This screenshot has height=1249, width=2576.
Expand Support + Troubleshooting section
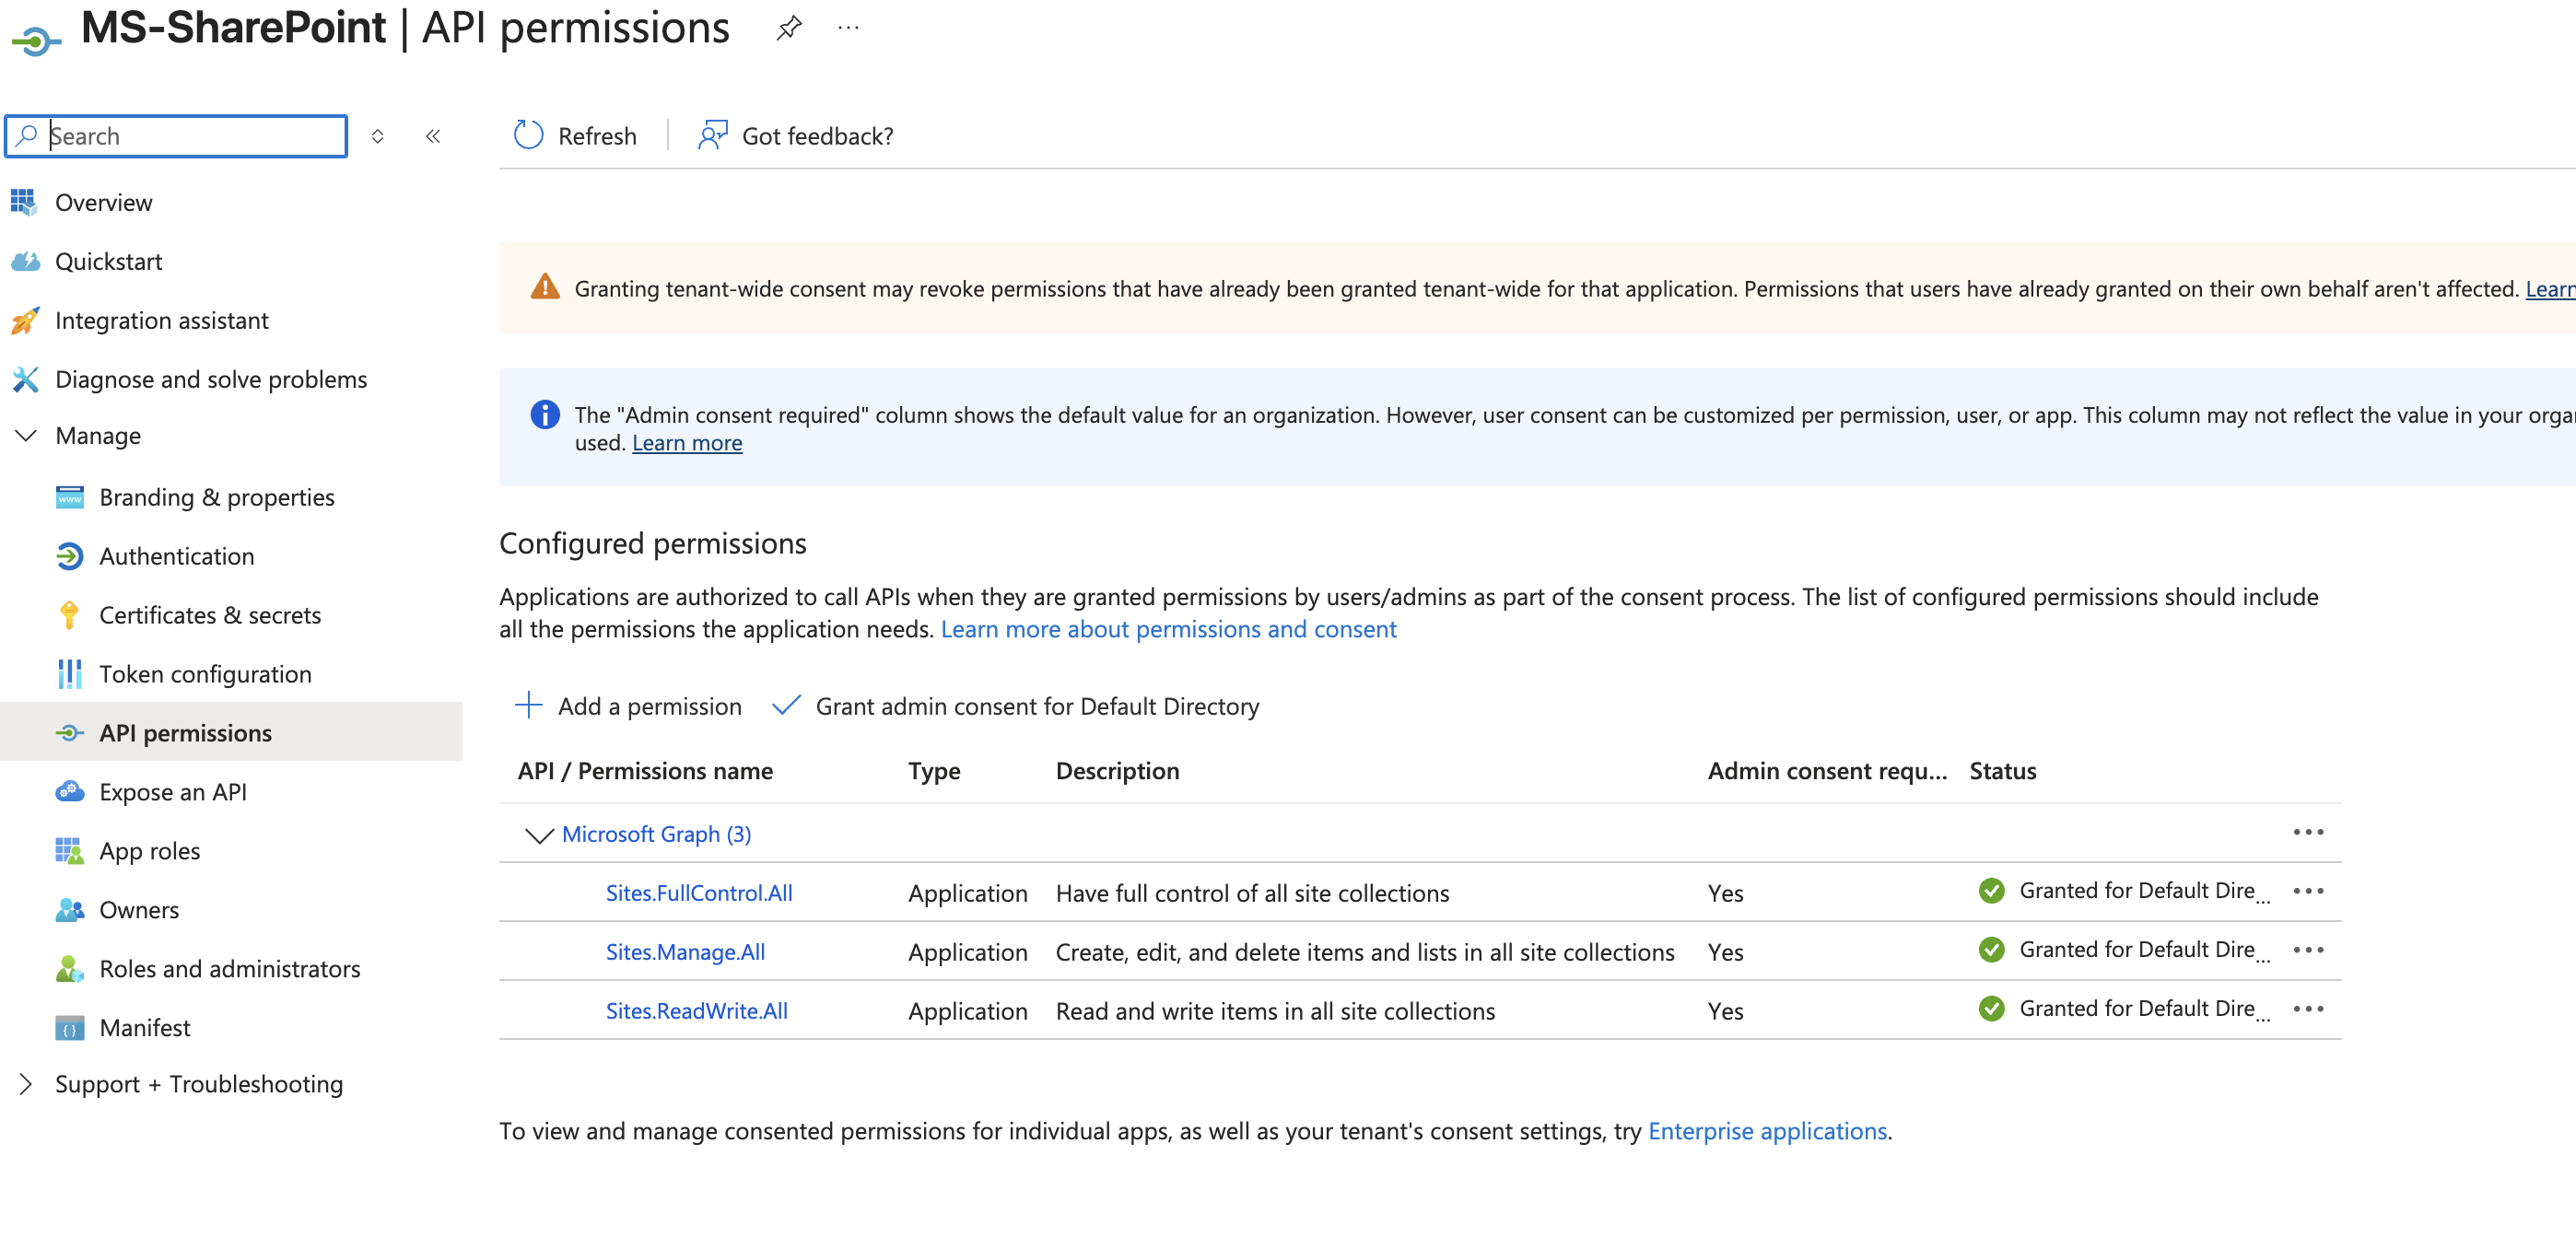tap(27, 1084)
